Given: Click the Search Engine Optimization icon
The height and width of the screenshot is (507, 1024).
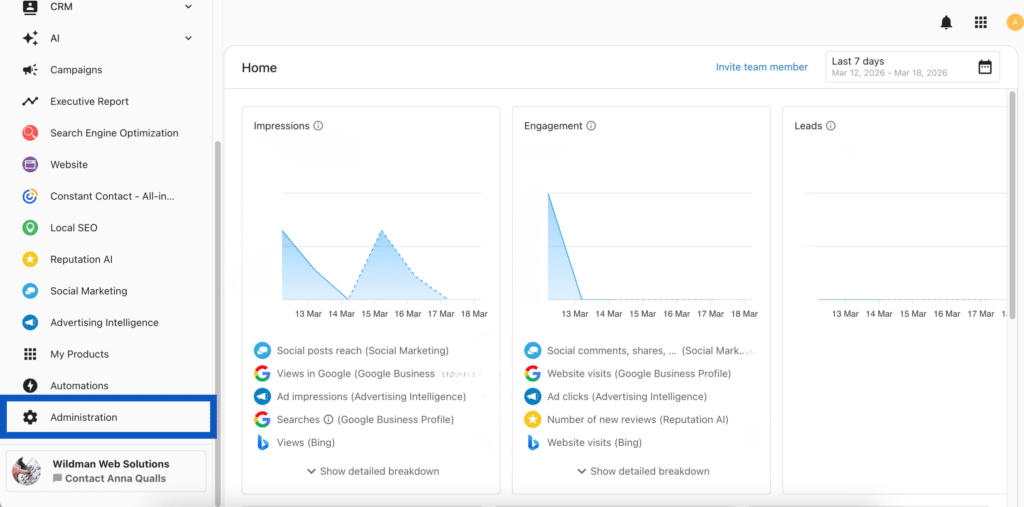Looking at the screenshot, I should [30, 133].
